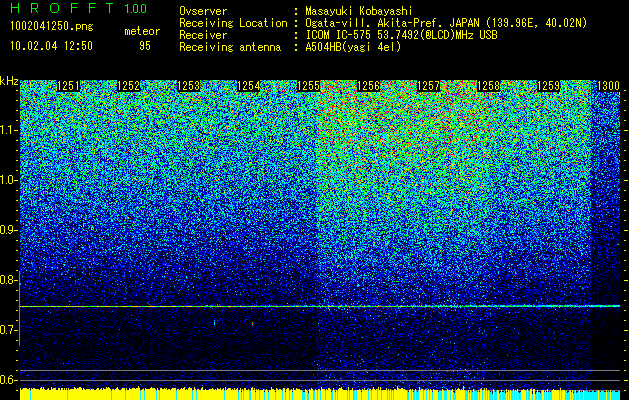Click the bright carrier line near 0.75 kHz
629x400 pixels.
(320, 307)
